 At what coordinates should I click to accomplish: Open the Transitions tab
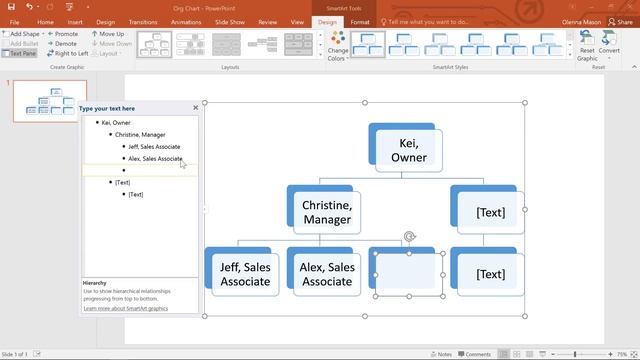[143, 22]
